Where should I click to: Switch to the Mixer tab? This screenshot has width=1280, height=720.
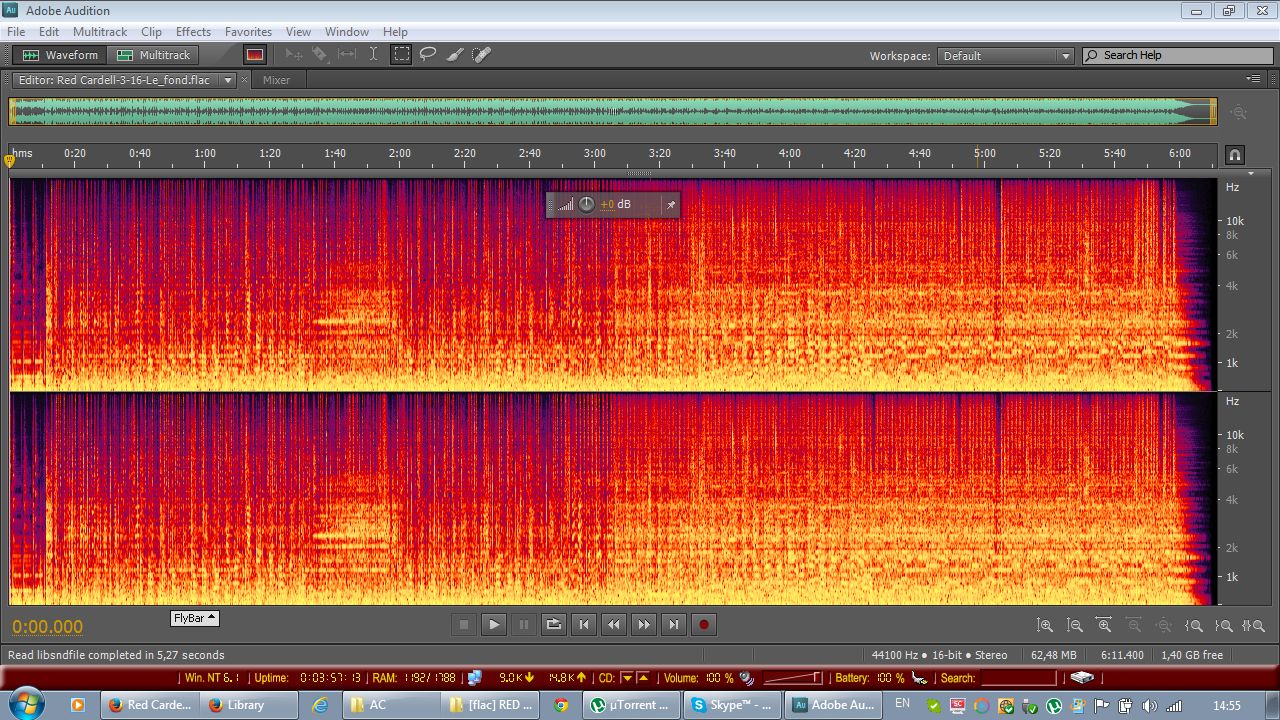(x=276, y=80)
